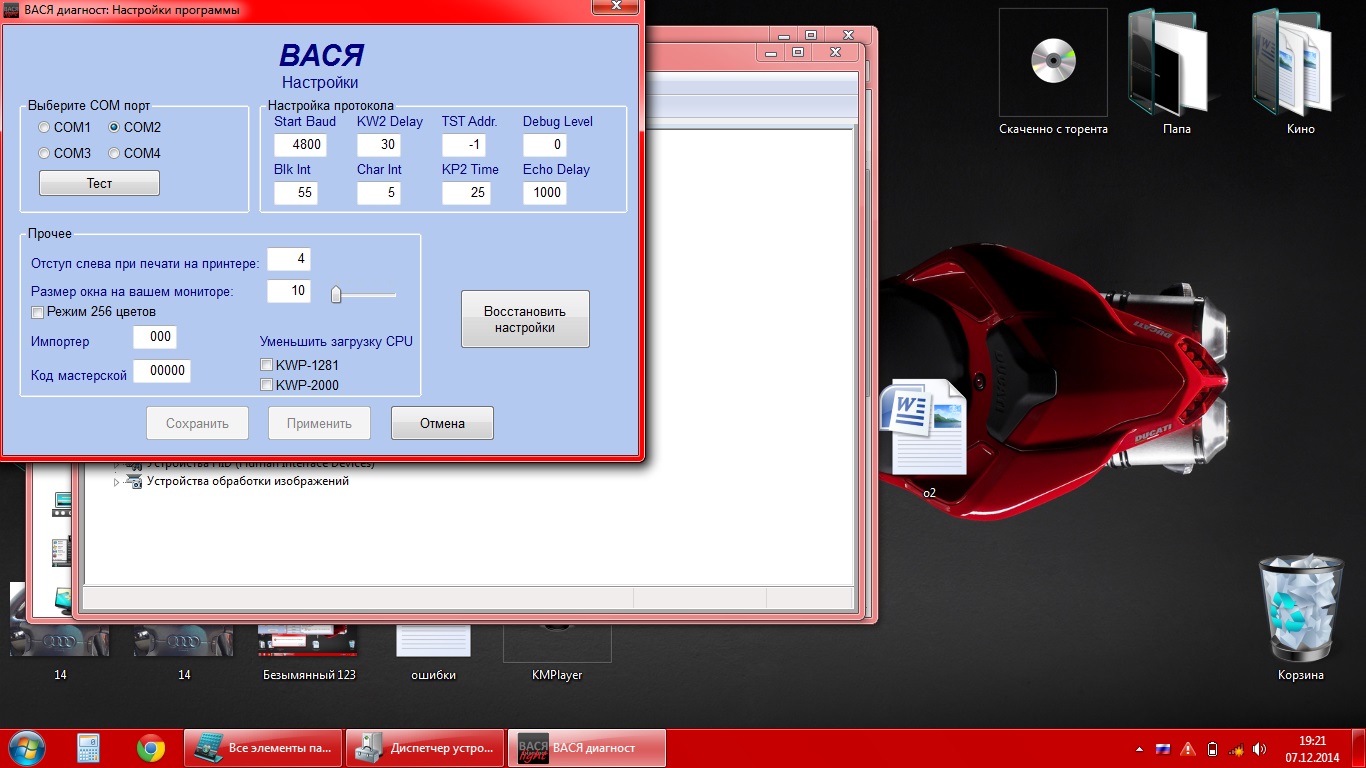
Task: Click the volume icon in system tray
Action: [1260, 748]
